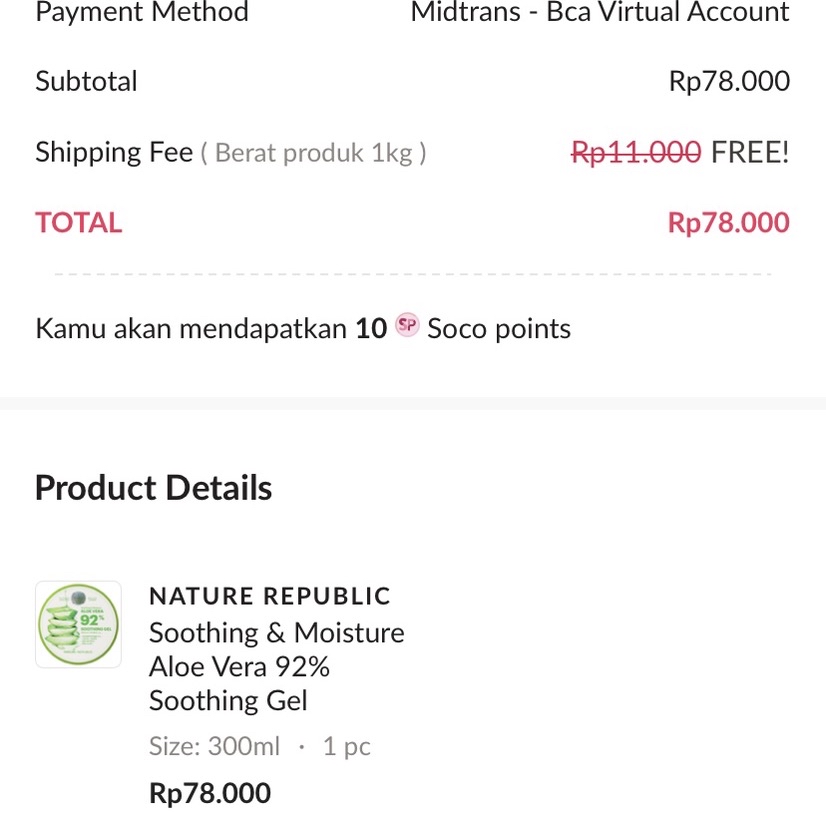Image resolution: width=826 pixels, height=824 pixels.
Task: Tap the 1 pc quantity text
Action: [x=346, y=746]
